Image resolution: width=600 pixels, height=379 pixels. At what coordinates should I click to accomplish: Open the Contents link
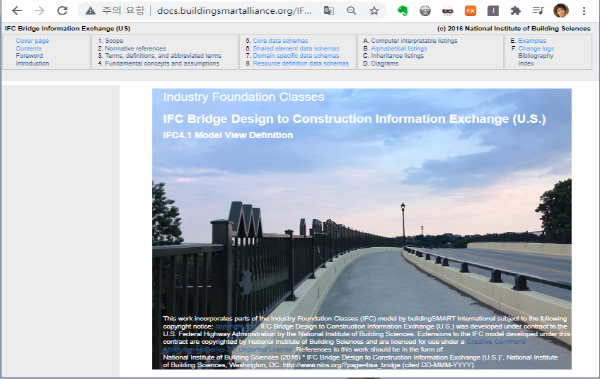28,48
